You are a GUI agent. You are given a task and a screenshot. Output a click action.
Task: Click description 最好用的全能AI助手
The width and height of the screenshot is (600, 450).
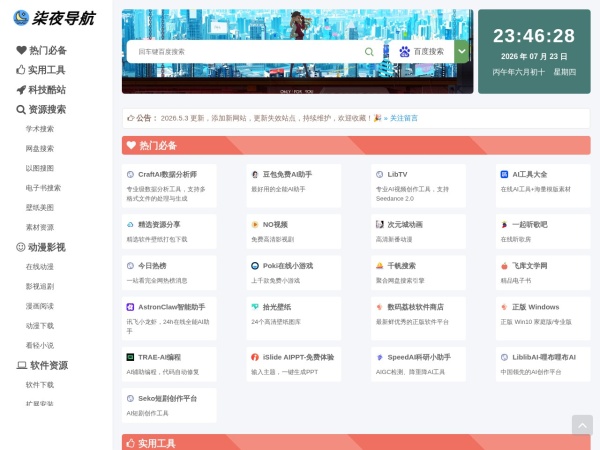click(278, 189)
